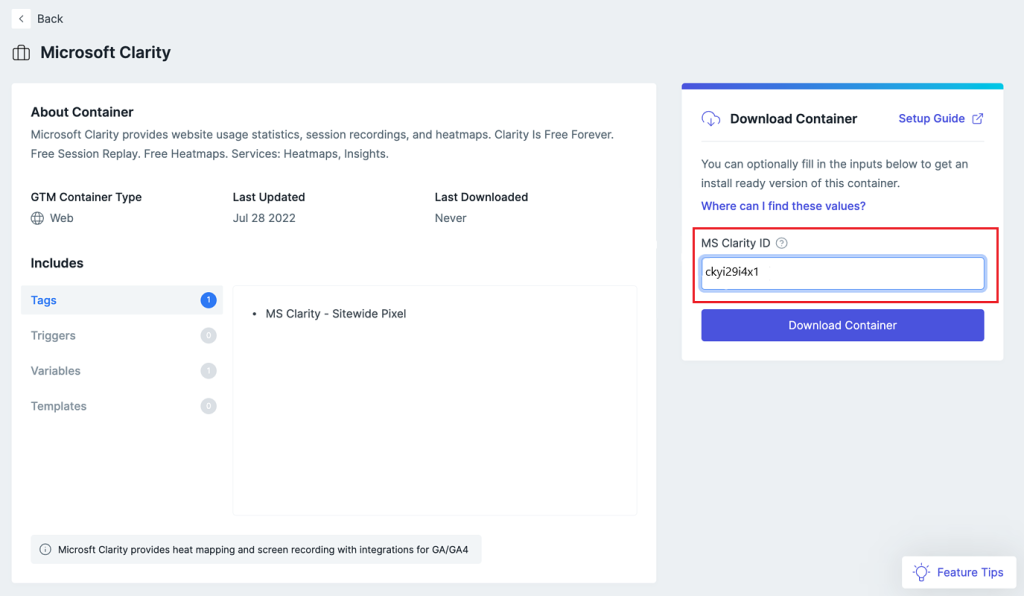
Task: Click the 'Jul 28 2022' last updated value
Action: (x=264, y=218)
